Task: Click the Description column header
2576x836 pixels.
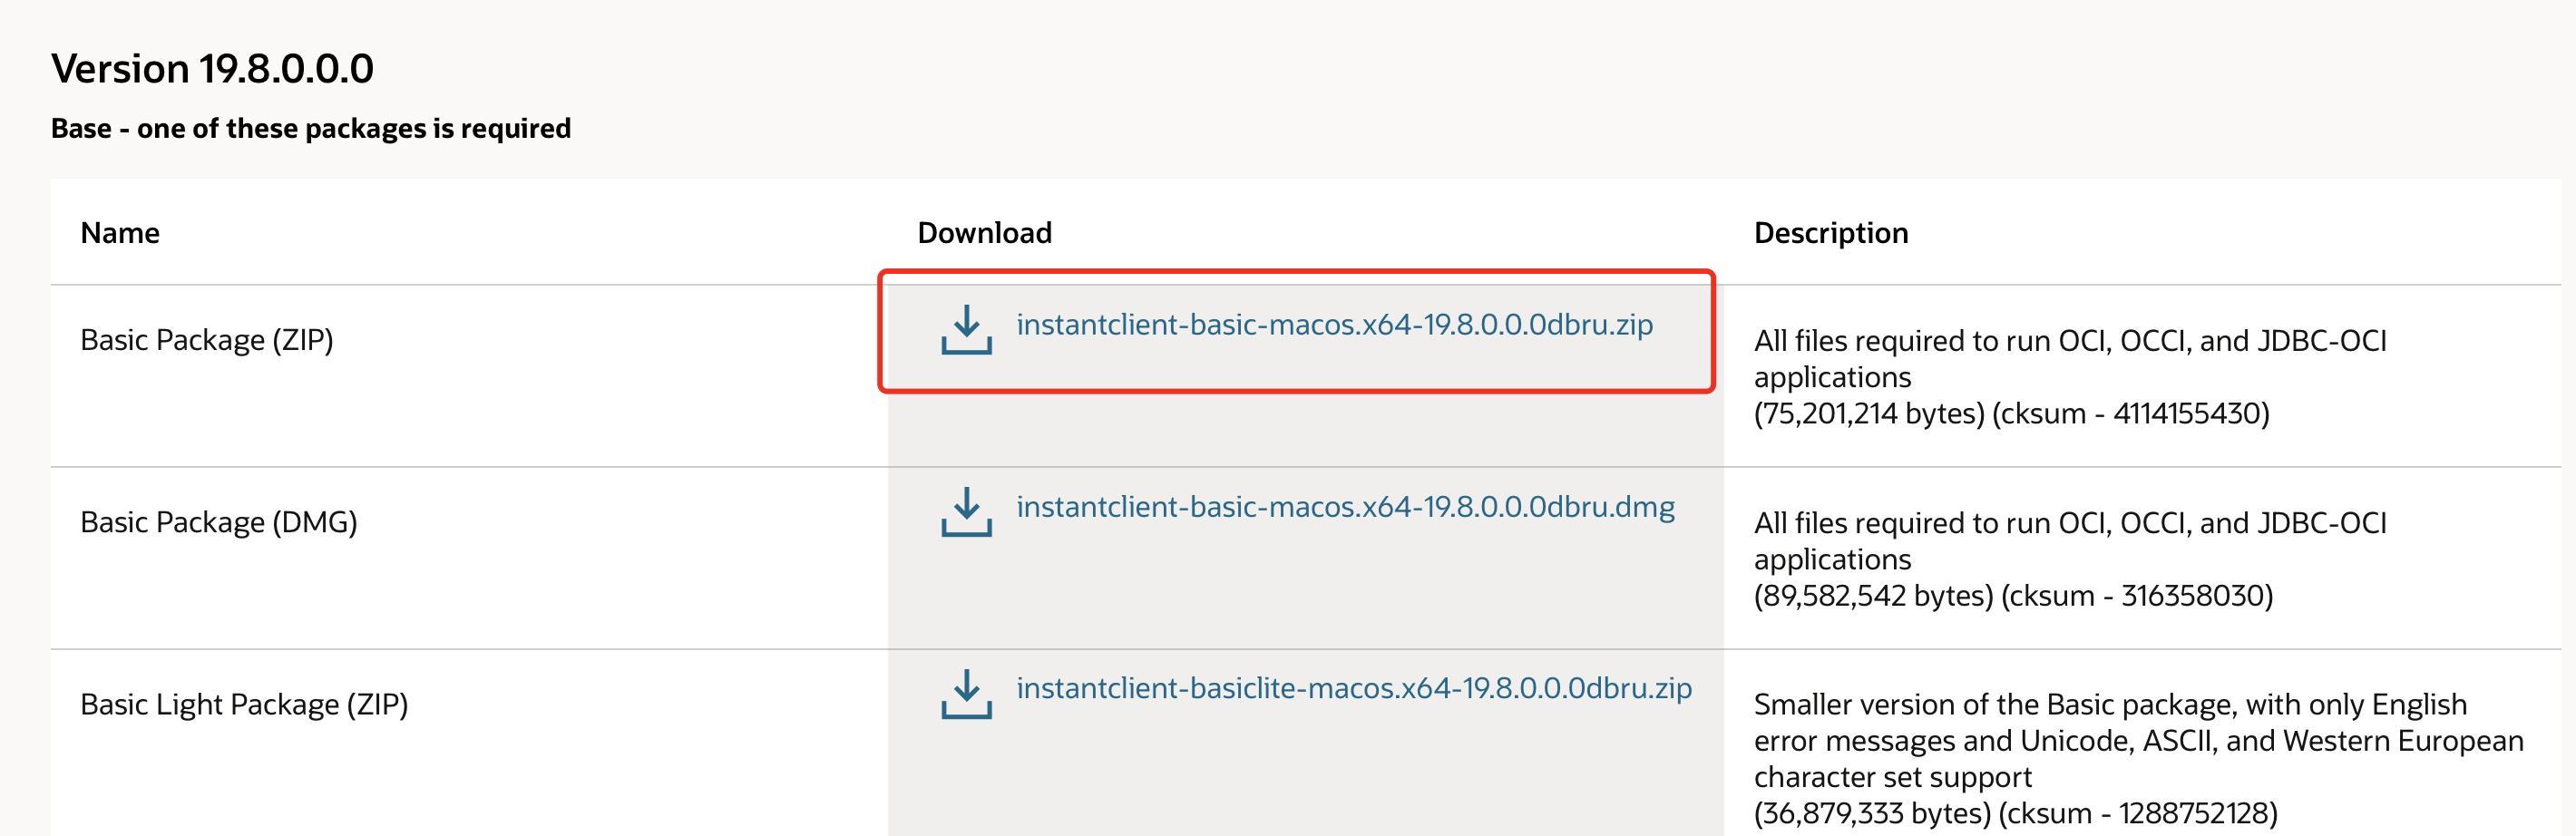Action: click(x=1830, y=232)
